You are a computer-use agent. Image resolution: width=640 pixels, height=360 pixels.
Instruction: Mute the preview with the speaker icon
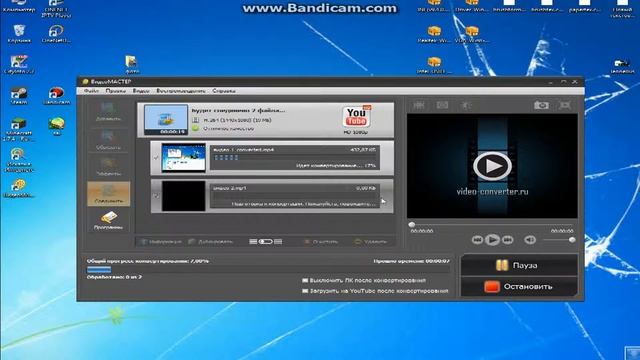[530, 240]
